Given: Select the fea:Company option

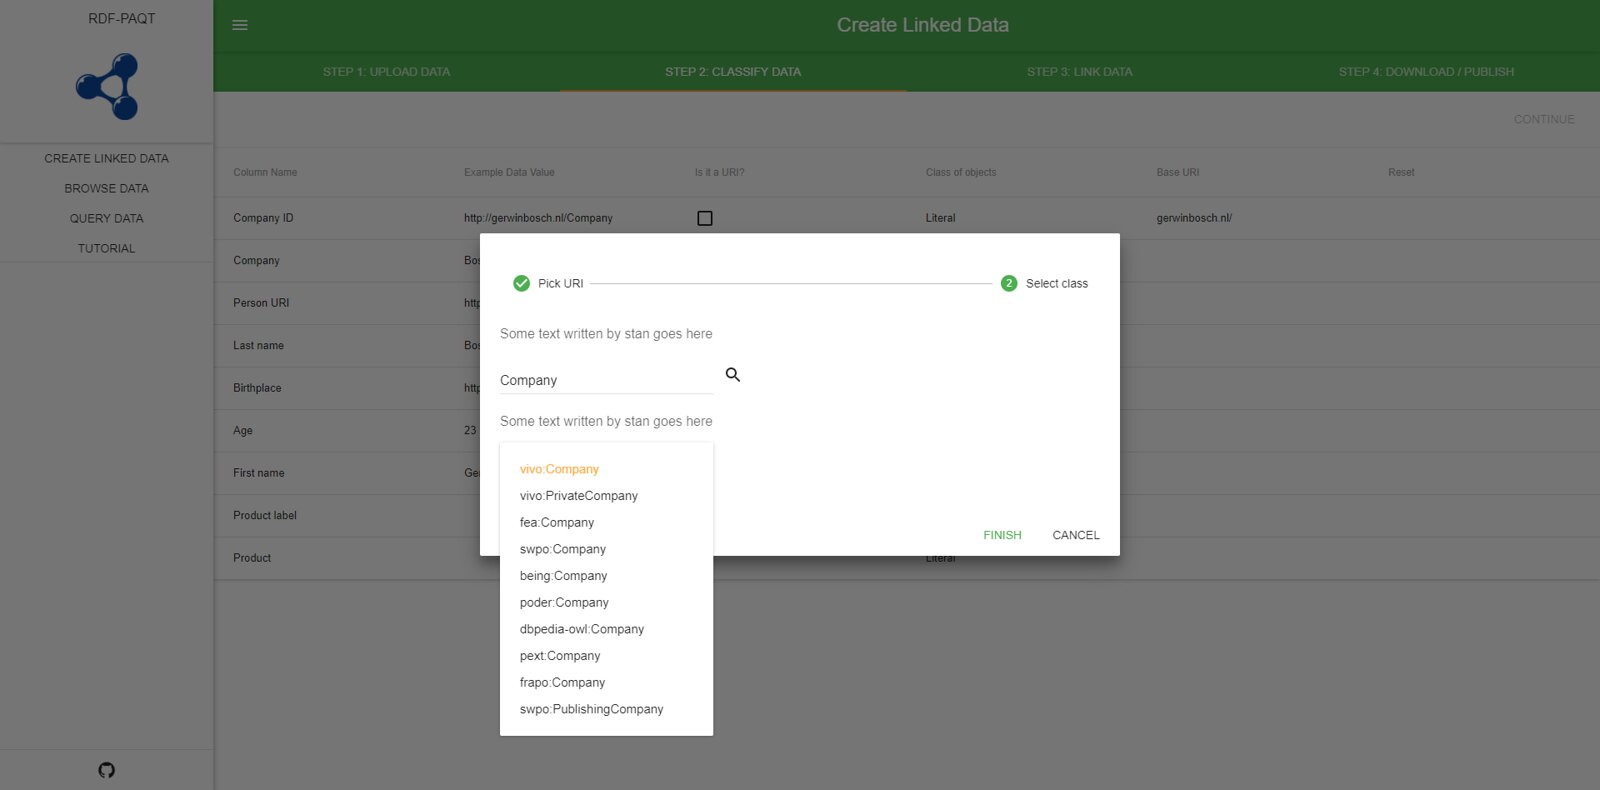Looking at the screenshot, I should [x=557, y=523].
